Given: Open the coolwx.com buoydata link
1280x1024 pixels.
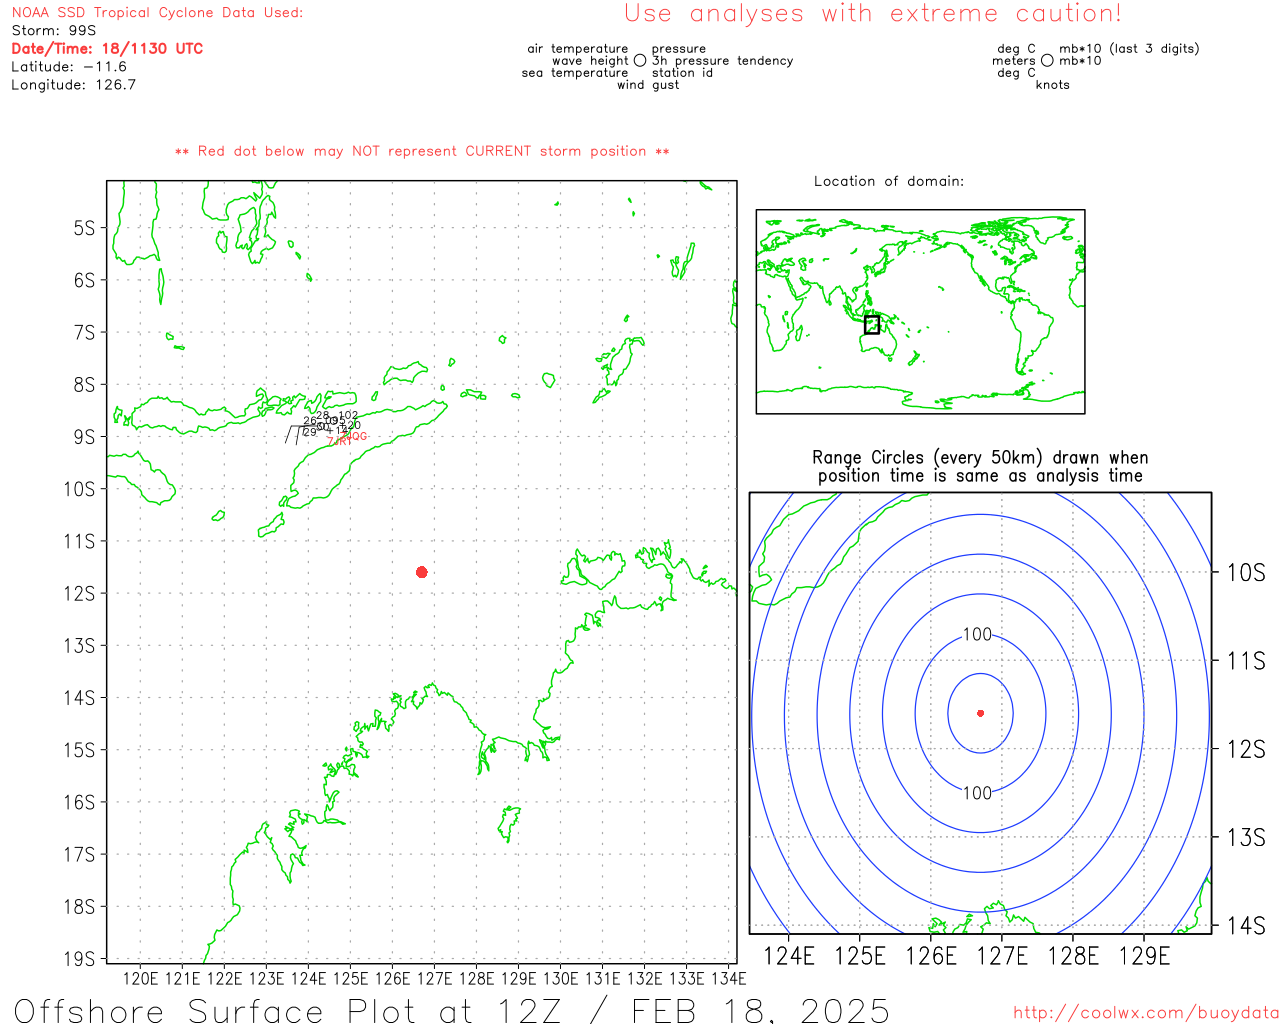Looking at the screenshot, I should pos(1146,1013).
